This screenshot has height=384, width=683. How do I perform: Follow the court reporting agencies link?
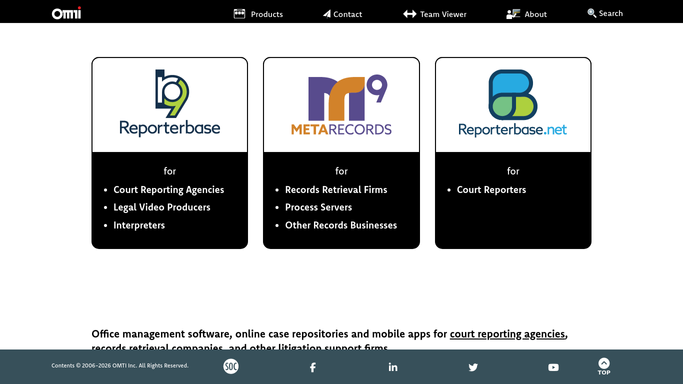(507, 334)
